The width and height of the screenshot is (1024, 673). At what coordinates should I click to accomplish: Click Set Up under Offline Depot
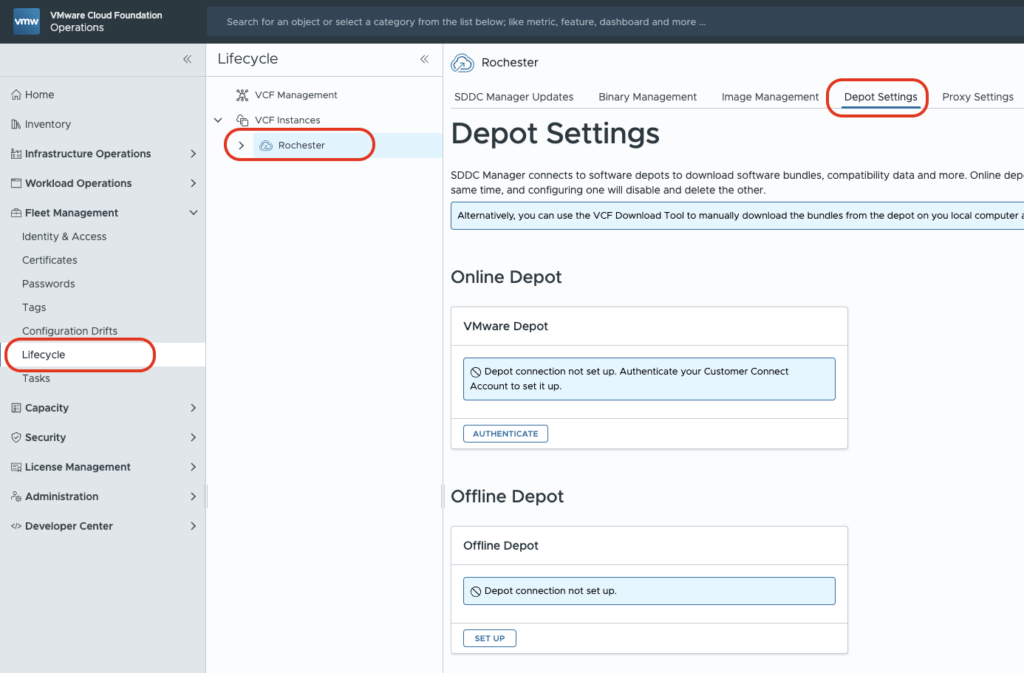(x=489, y=638)
